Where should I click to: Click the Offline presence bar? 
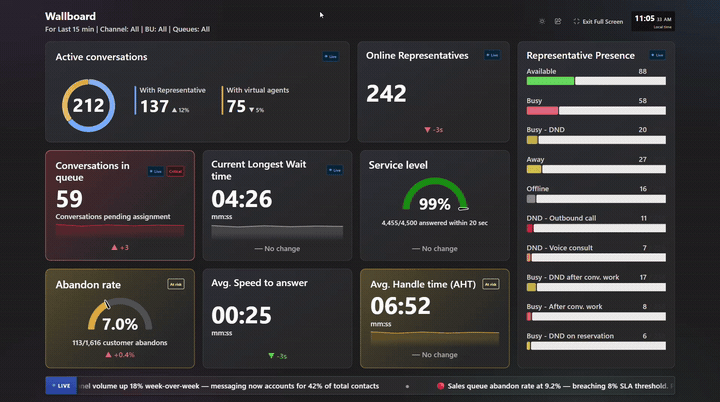(596, 198)
